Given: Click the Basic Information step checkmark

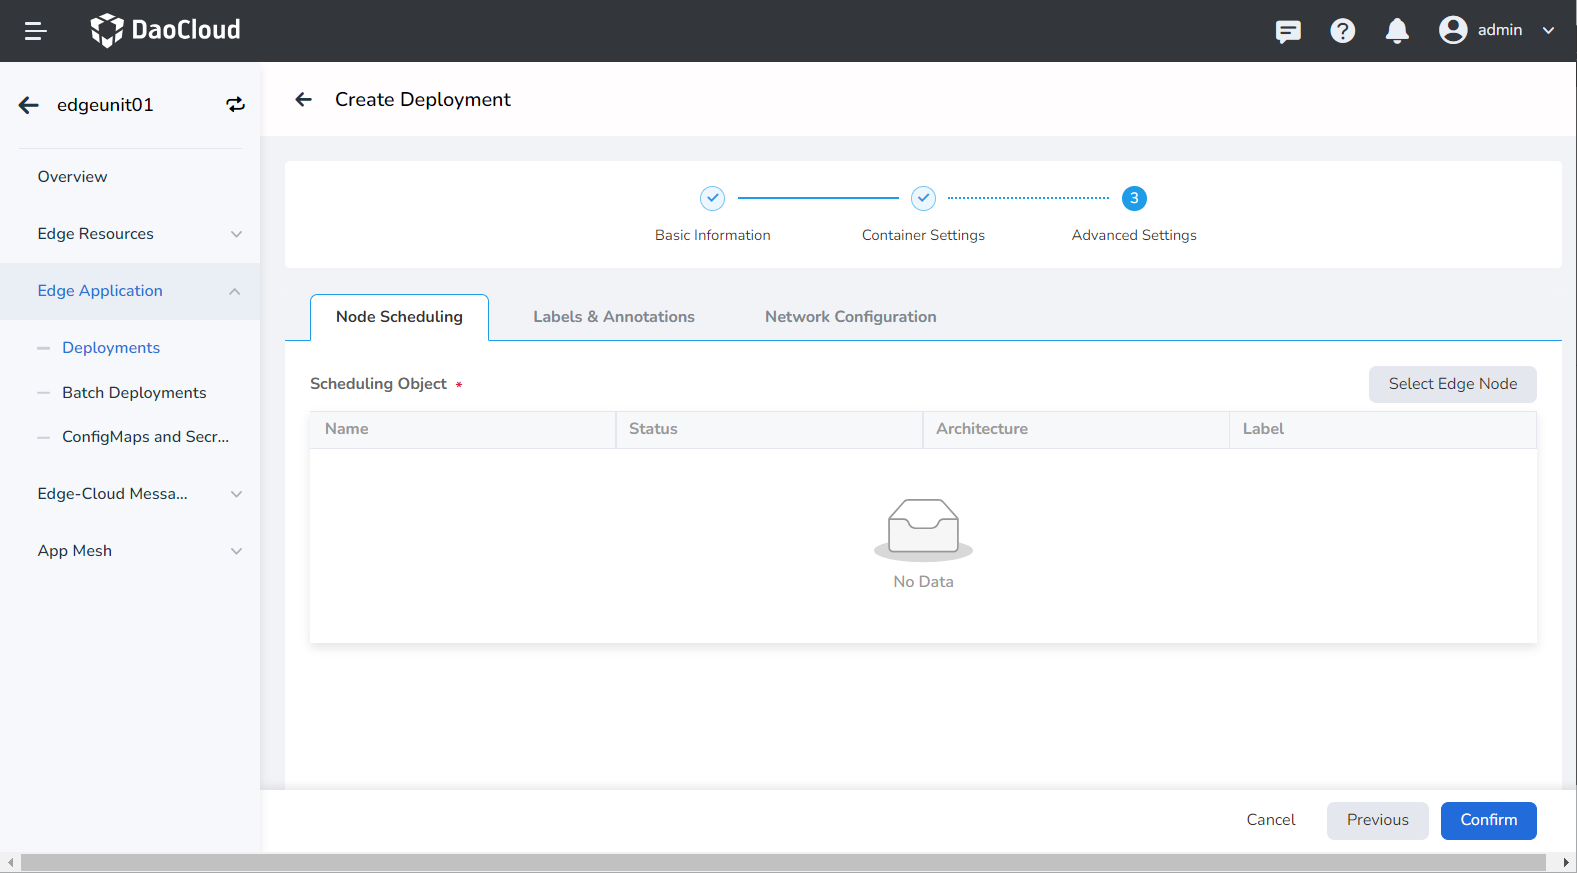Looking at the screenshot, I should pos(712,198).
